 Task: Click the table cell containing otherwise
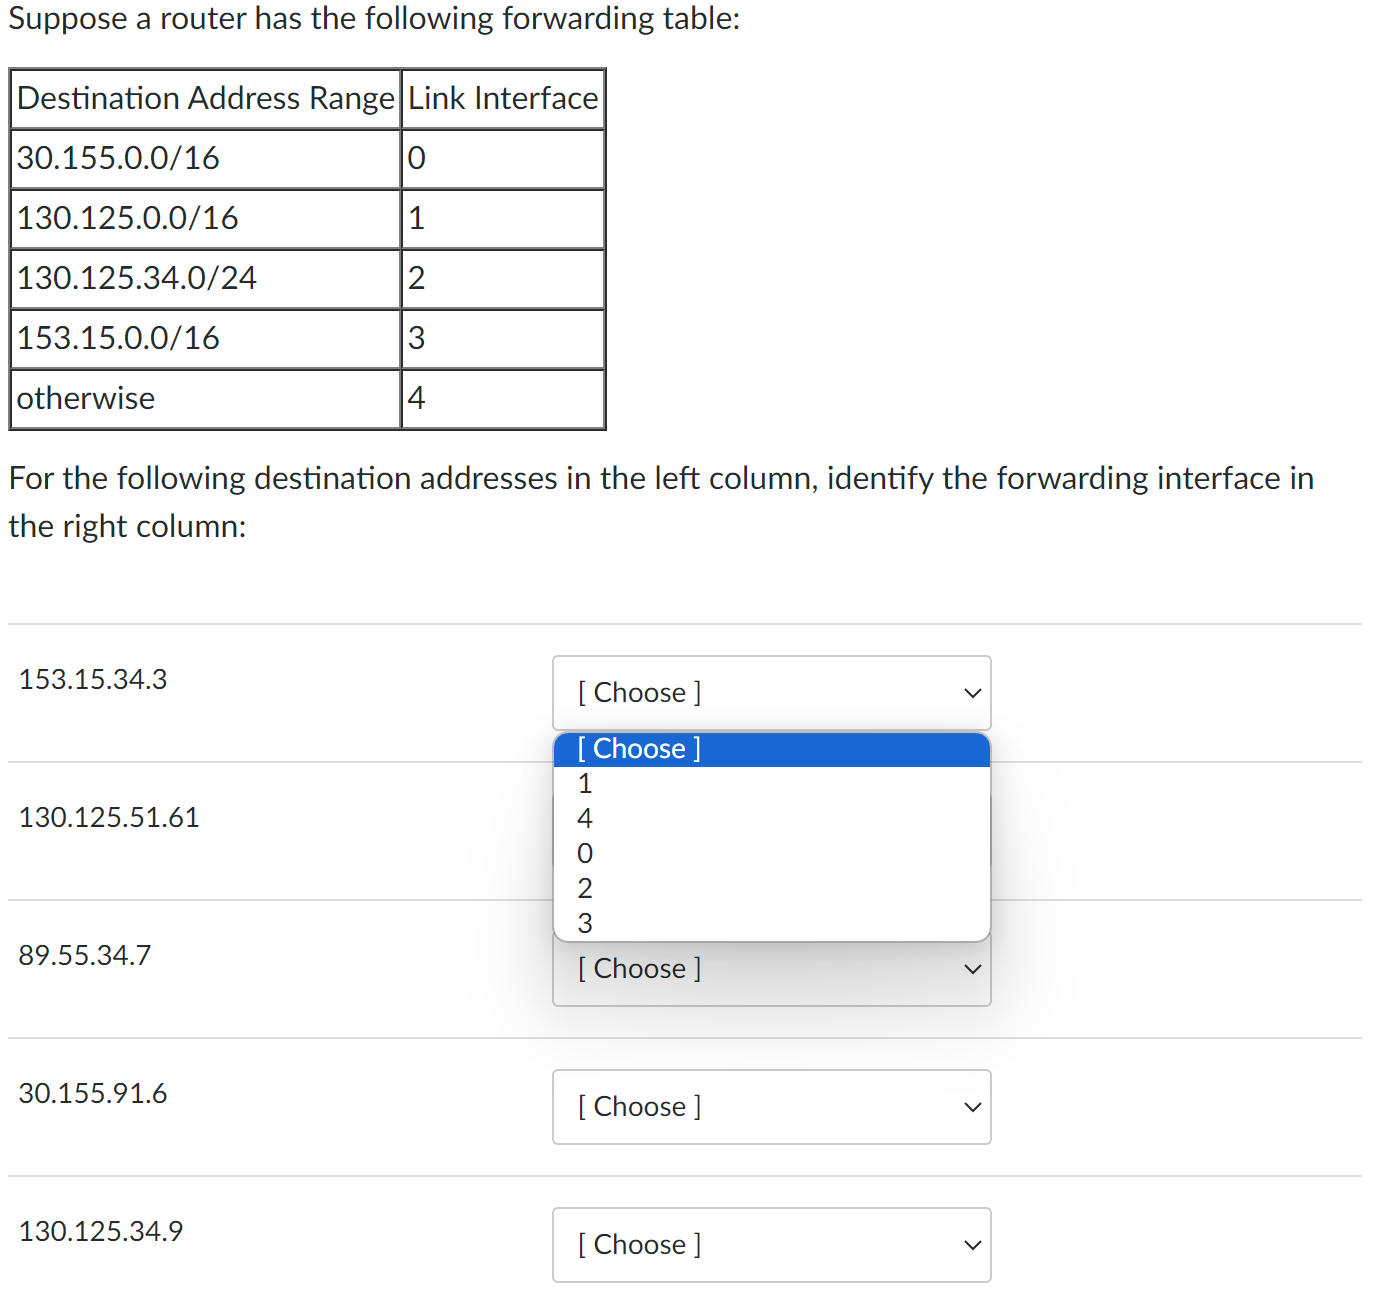pos(85,398)
